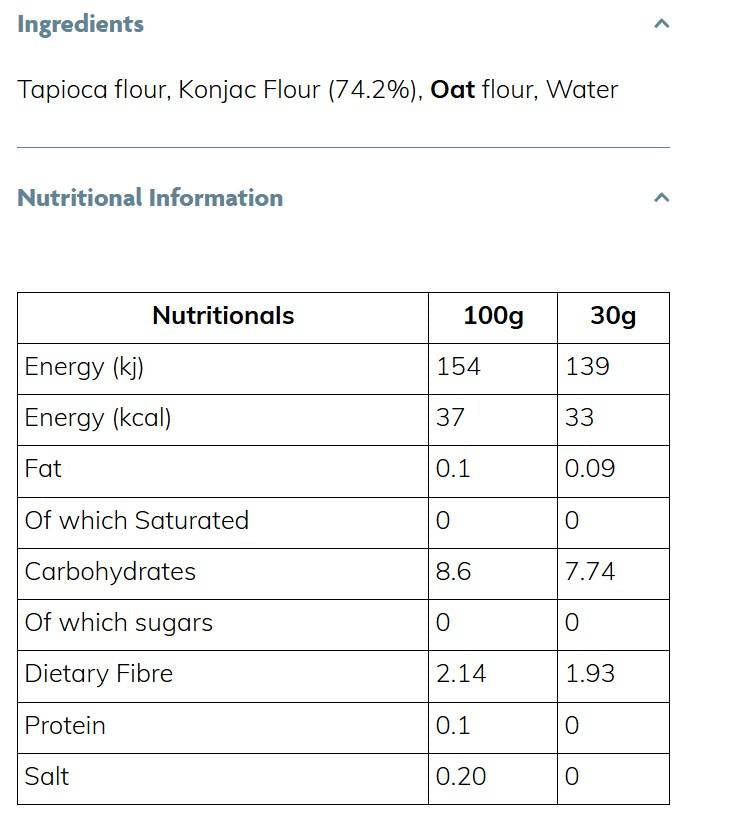This screenshot has width=731, height=823.
Task: Select the Fat row label
Action: tap(43, 469)
